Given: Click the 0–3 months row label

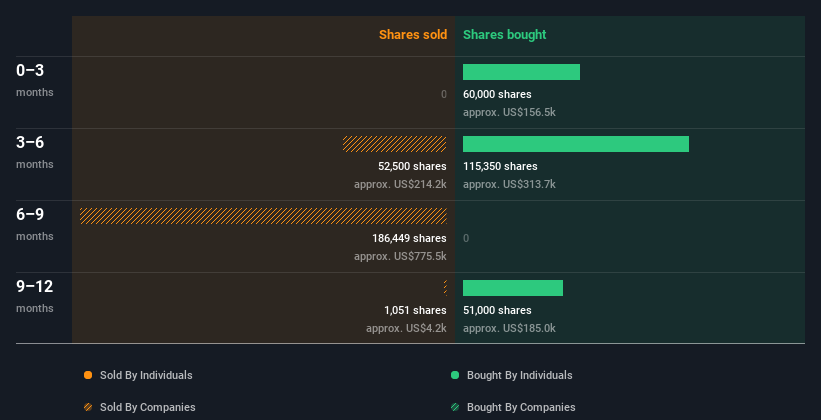Looking at the screenshot, I should pos(35,80).
